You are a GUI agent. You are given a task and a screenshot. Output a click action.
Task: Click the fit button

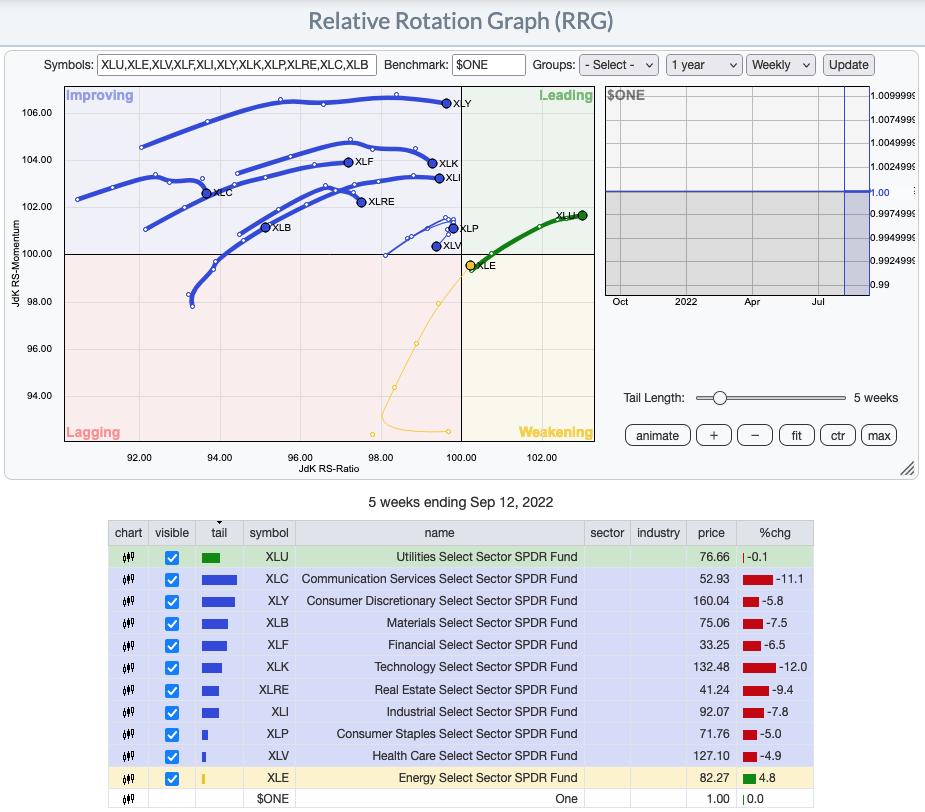tap(796, 436)
